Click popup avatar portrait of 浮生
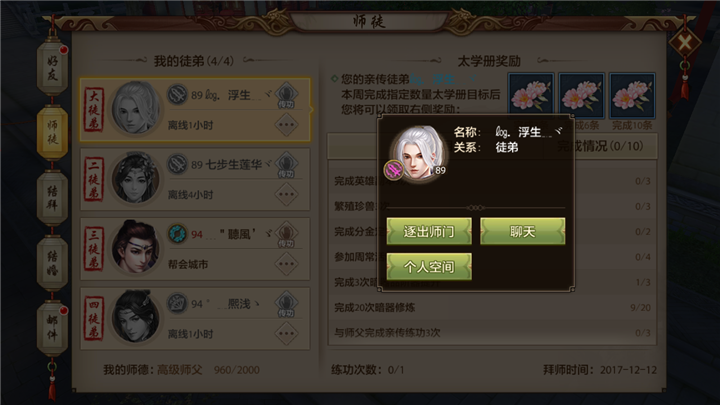Screen dimensions: 720x405 pos(417,153)
